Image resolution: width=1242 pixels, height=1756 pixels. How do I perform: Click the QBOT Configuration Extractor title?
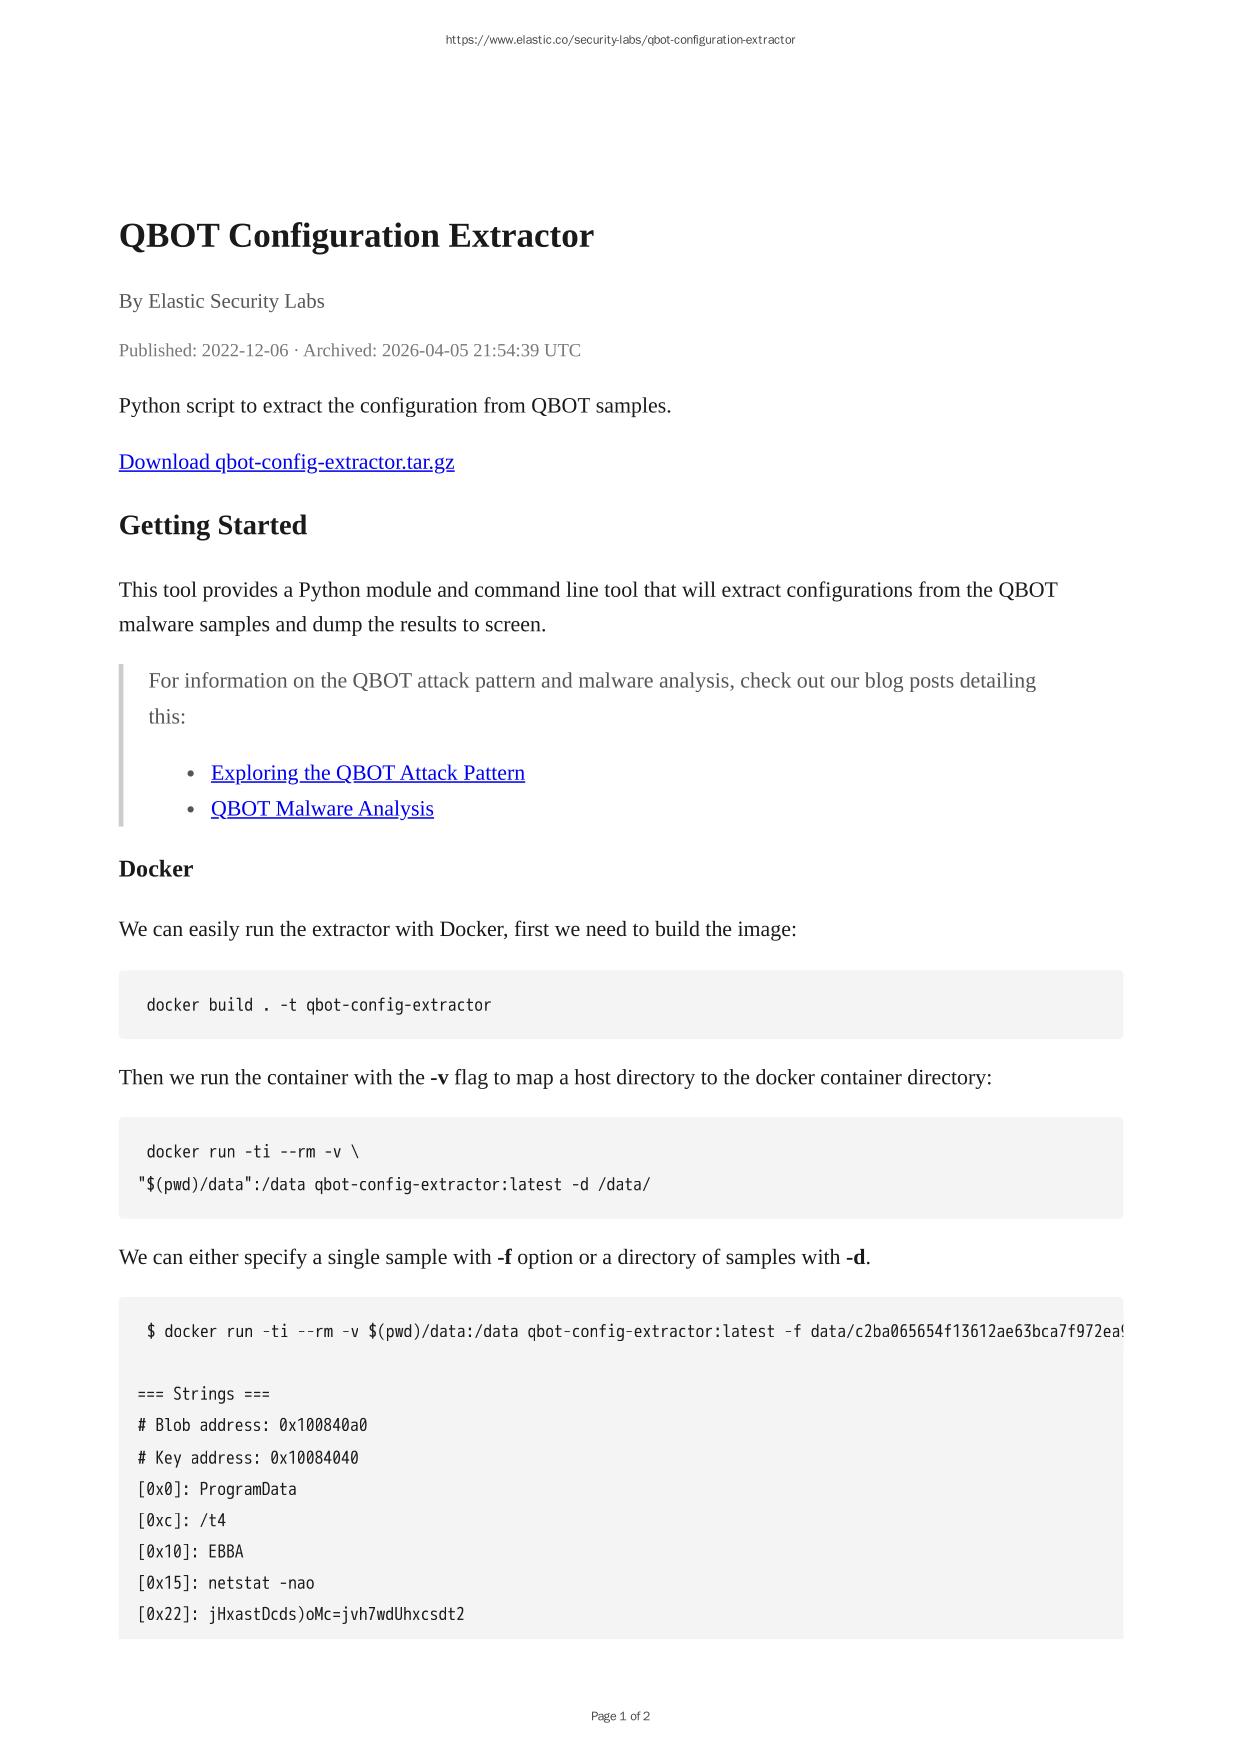(356, 236)
